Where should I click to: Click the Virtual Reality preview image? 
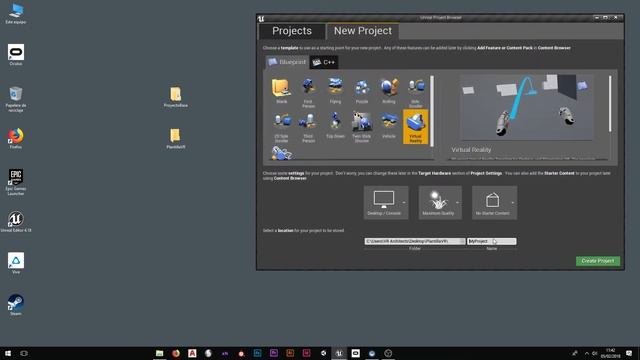click(x=527, y=107)
